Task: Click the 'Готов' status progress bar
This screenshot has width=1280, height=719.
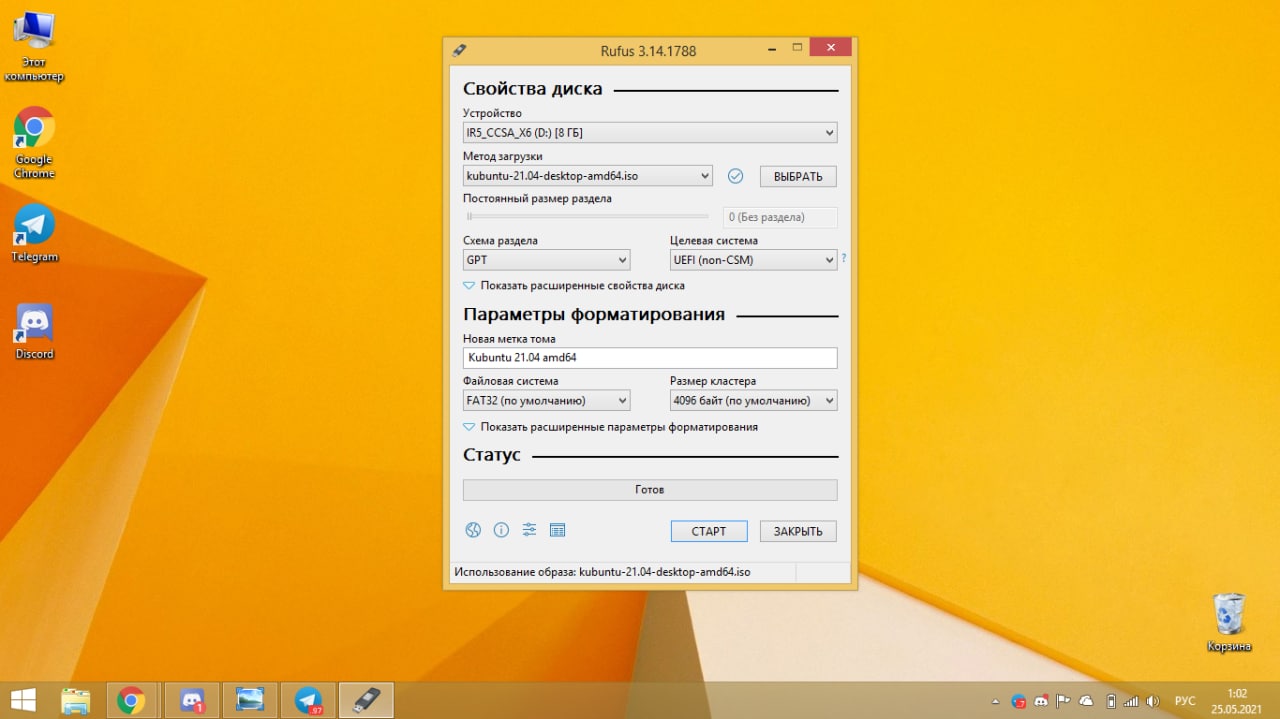Action: point(650,490)
